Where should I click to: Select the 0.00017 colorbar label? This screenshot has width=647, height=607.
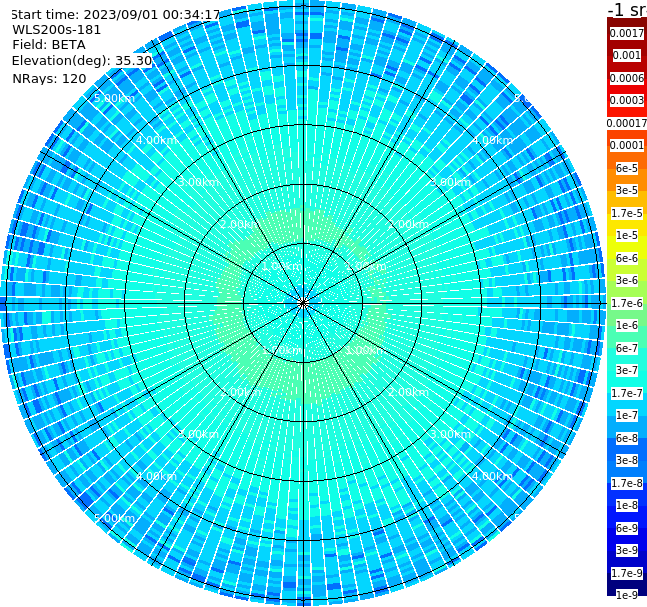pyautogui.click(x=627, y=123)
